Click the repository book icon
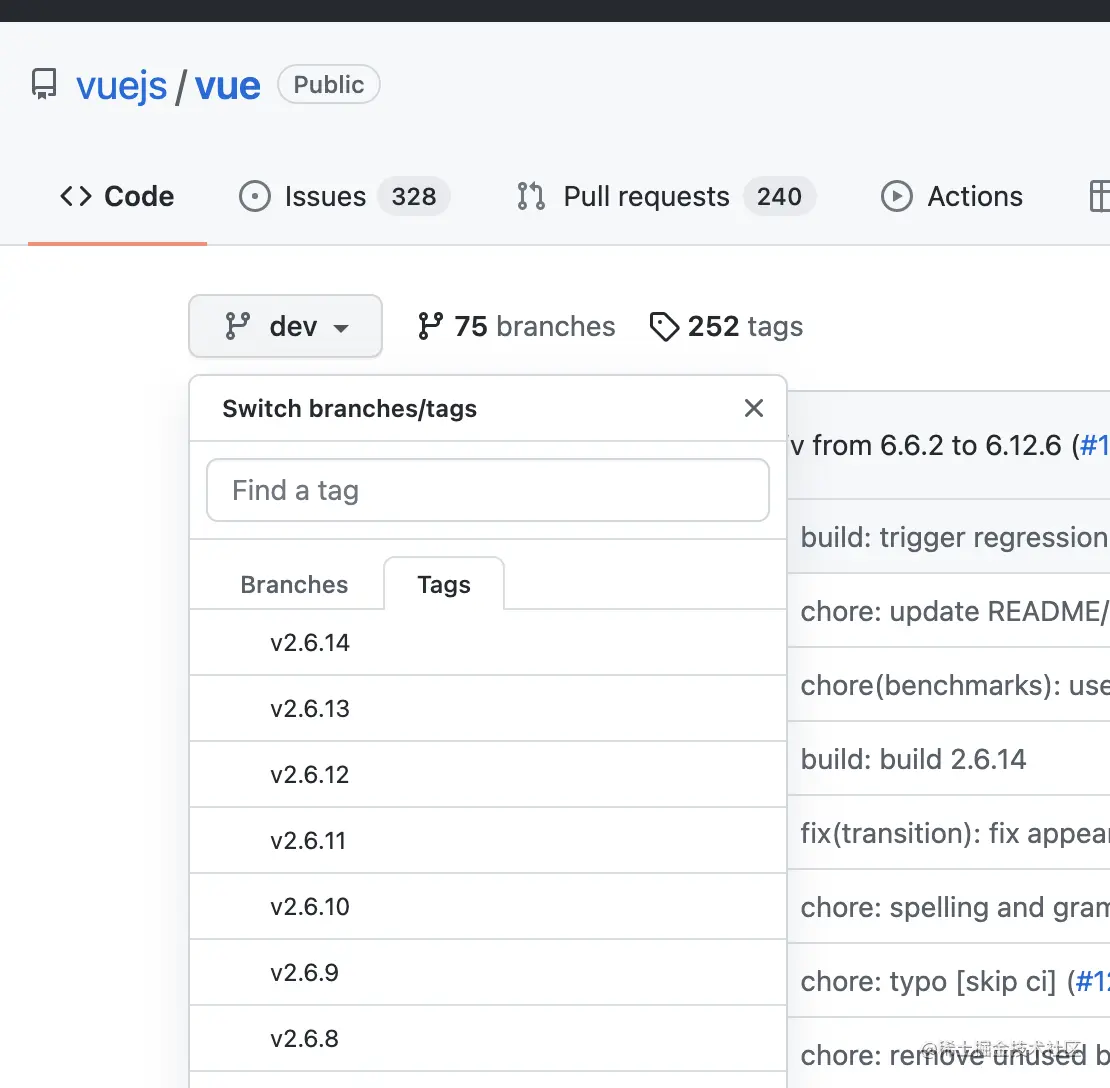Image resolution: width=1110 pixels, height=1088 pixels. (x=44, y=84)
